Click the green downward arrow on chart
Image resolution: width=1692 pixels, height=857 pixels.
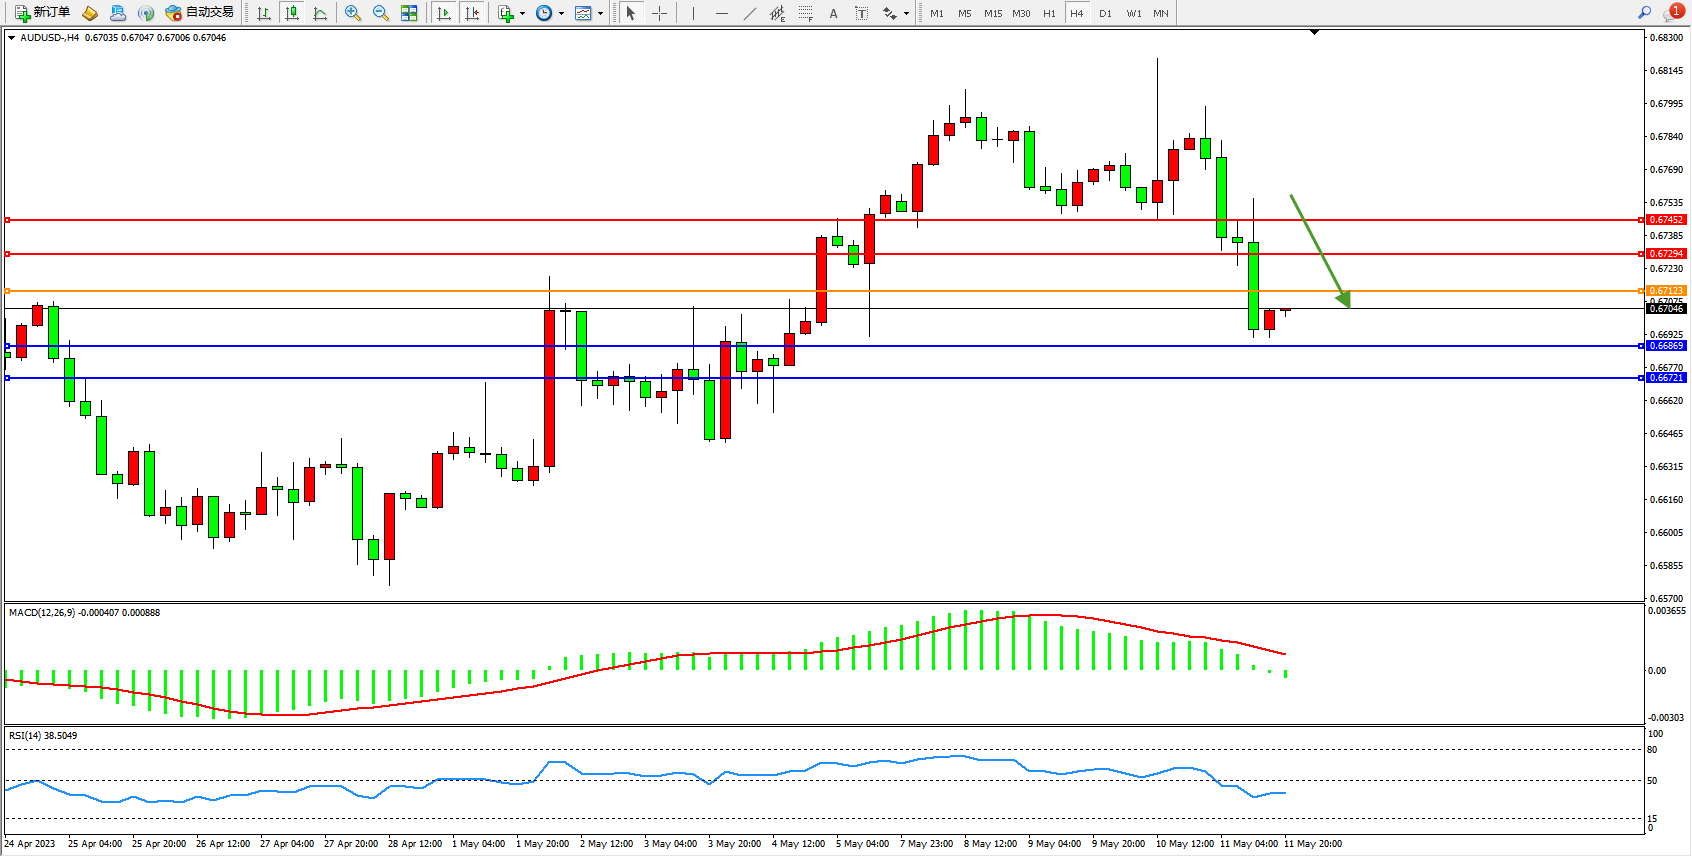click(1321, 250)
